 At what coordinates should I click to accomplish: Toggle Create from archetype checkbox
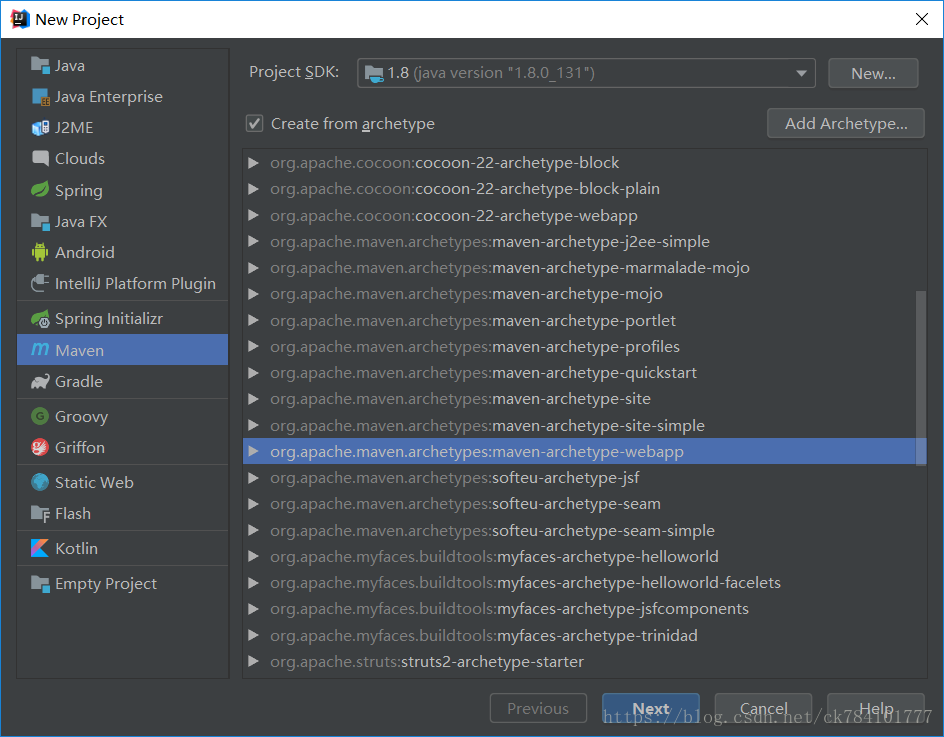[255, 123]
